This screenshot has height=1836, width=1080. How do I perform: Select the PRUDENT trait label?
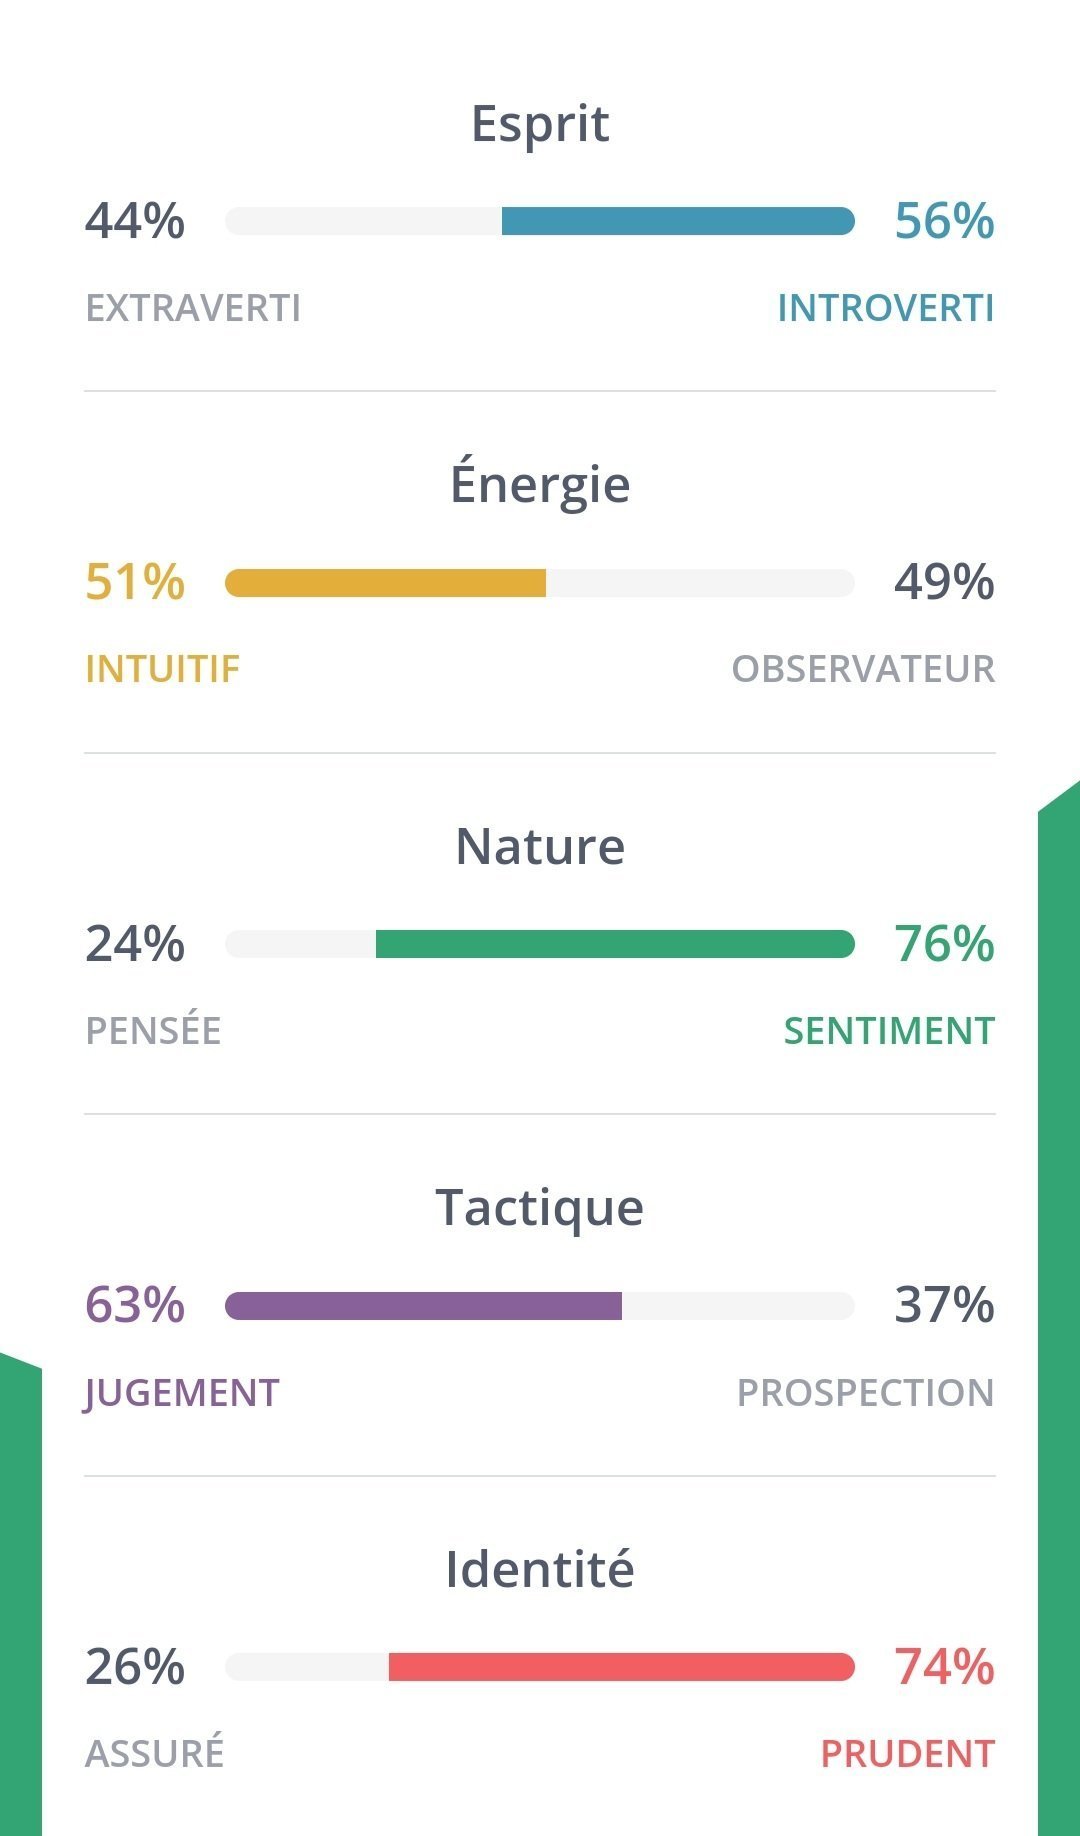[x=907, y=1754]
